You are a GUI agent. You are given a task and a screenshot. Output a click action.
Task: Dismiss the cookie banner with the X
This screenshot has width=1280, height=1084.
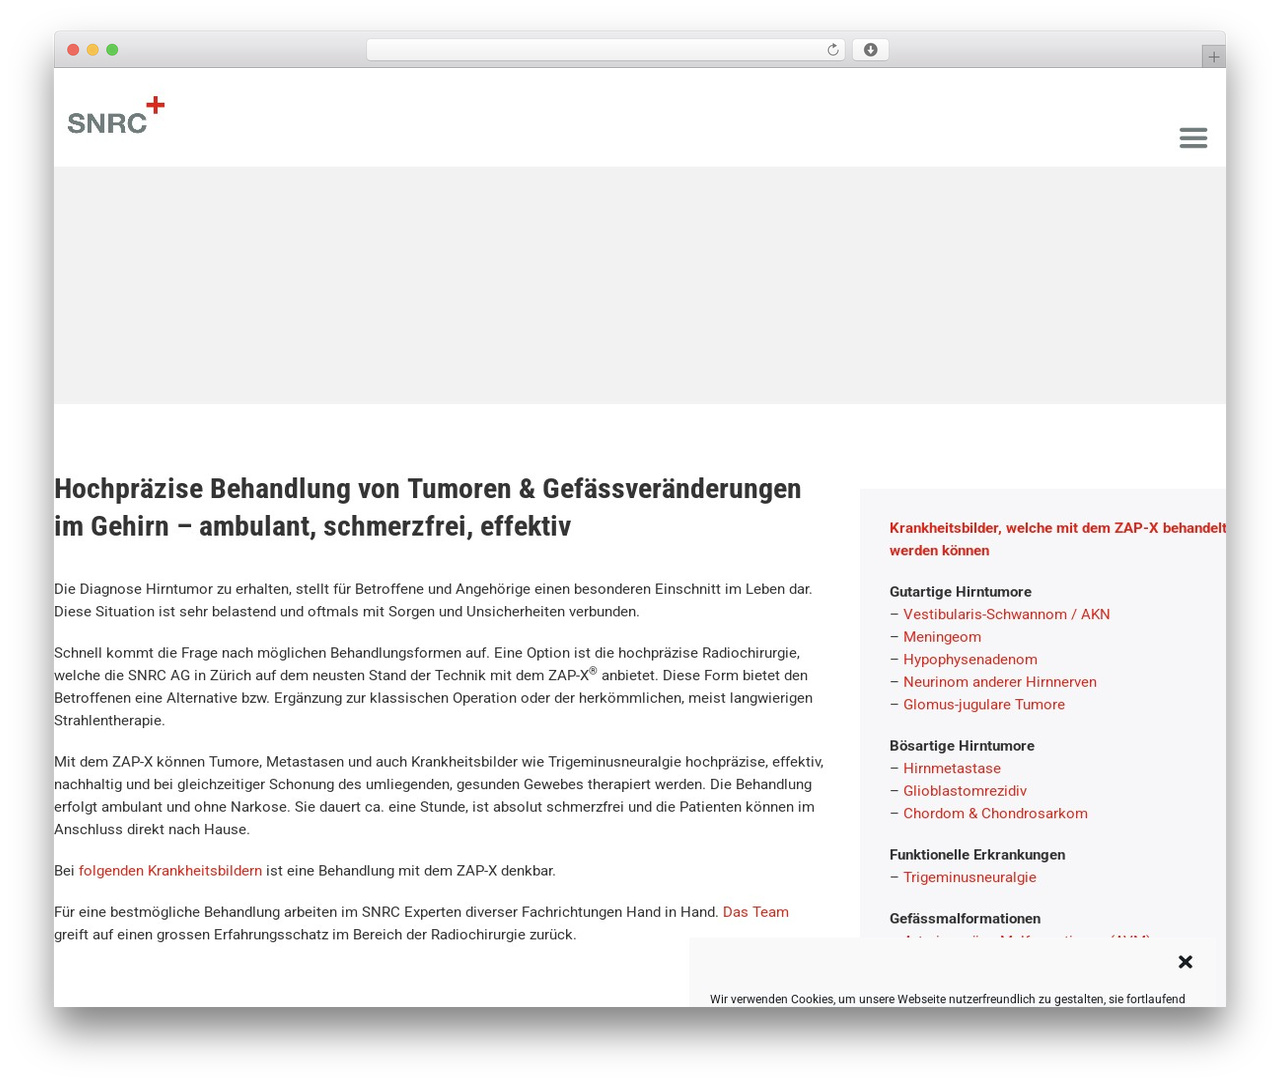(1185, 962)
